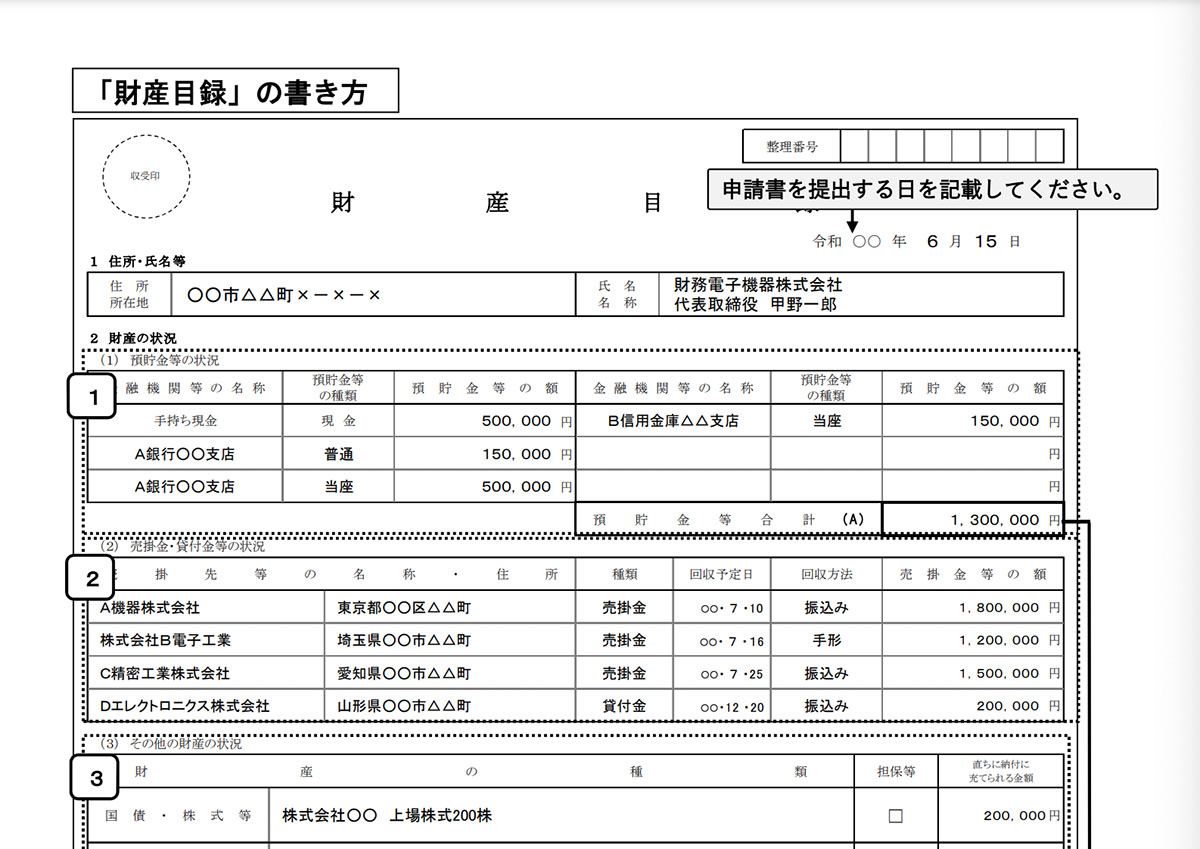This screenshot has height=849, width=1200.
Task: Click the 150,000 amount for B信用金庫△△支店
Action: point(1005,421)
